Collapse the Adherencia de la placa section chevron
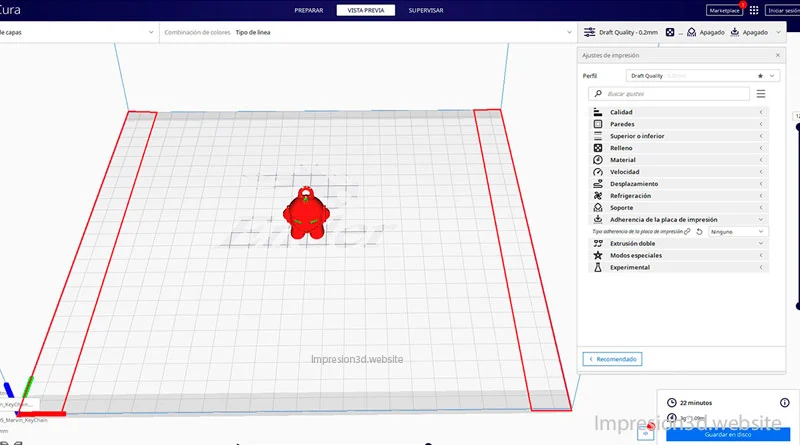Viewport: 800px width, 445px height. [761, 219]
